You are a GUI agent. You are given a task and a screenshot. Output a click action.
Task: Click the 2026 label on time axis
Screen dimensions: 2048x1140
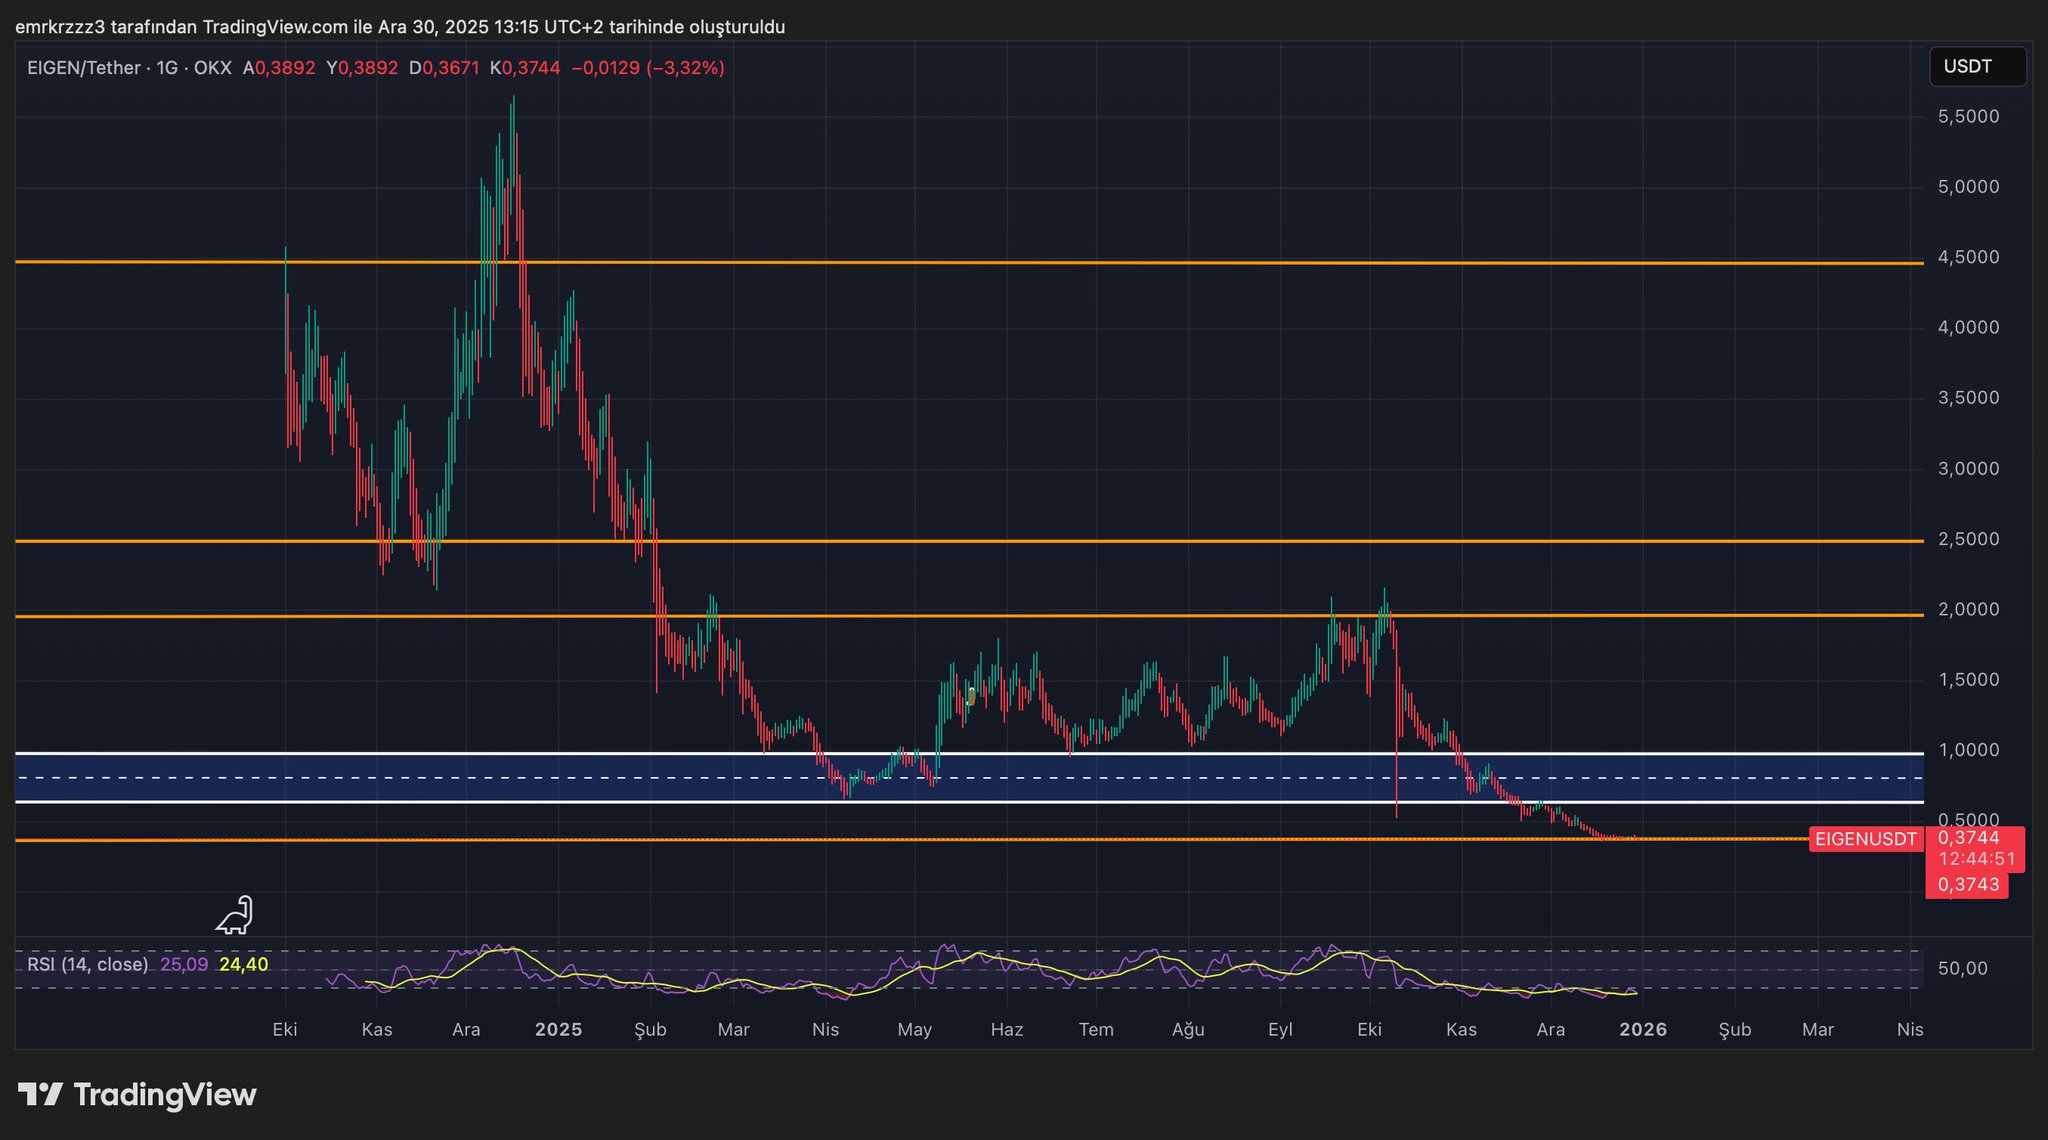(1643, 1030)
